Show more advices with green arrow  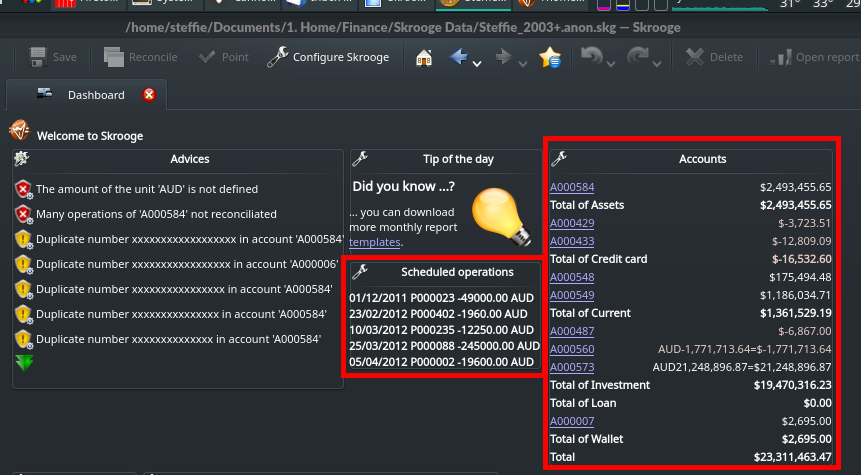[24, 363]
